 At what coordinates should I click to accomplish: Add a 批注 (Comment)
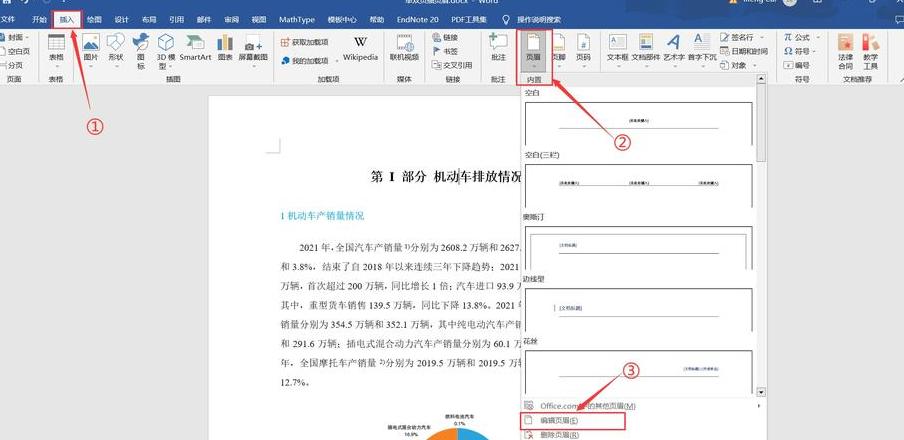click(498, 47)
